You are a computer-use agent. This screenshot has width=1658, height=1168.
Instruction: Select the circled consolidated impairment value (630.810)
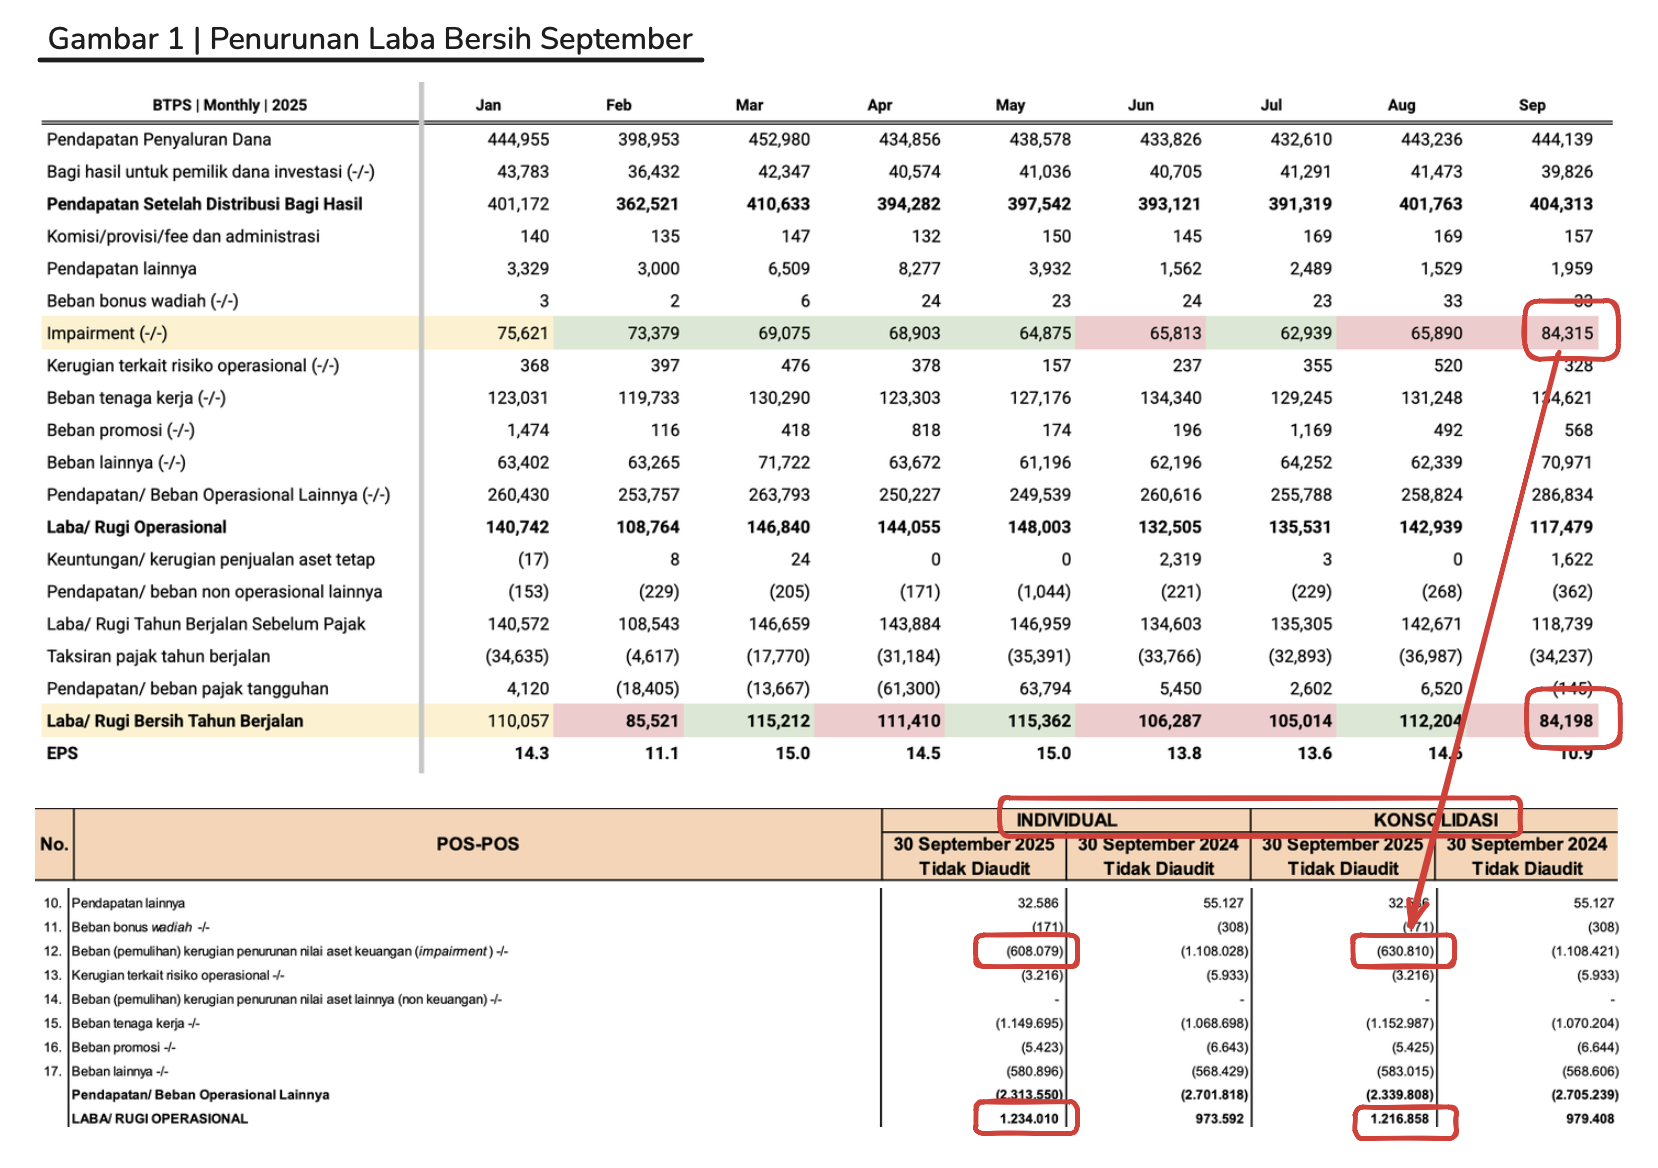1404,951
